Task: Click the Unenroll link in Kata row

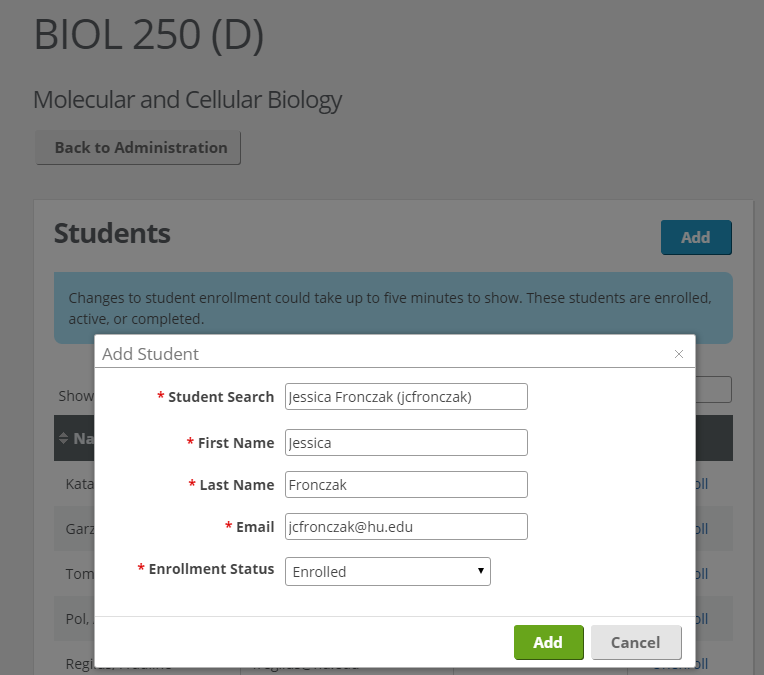Action: (702, 484)
